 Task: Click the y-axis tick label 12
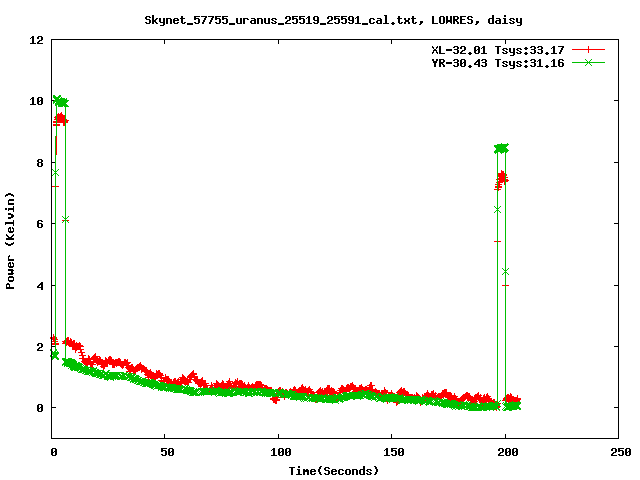coord(36,40)
